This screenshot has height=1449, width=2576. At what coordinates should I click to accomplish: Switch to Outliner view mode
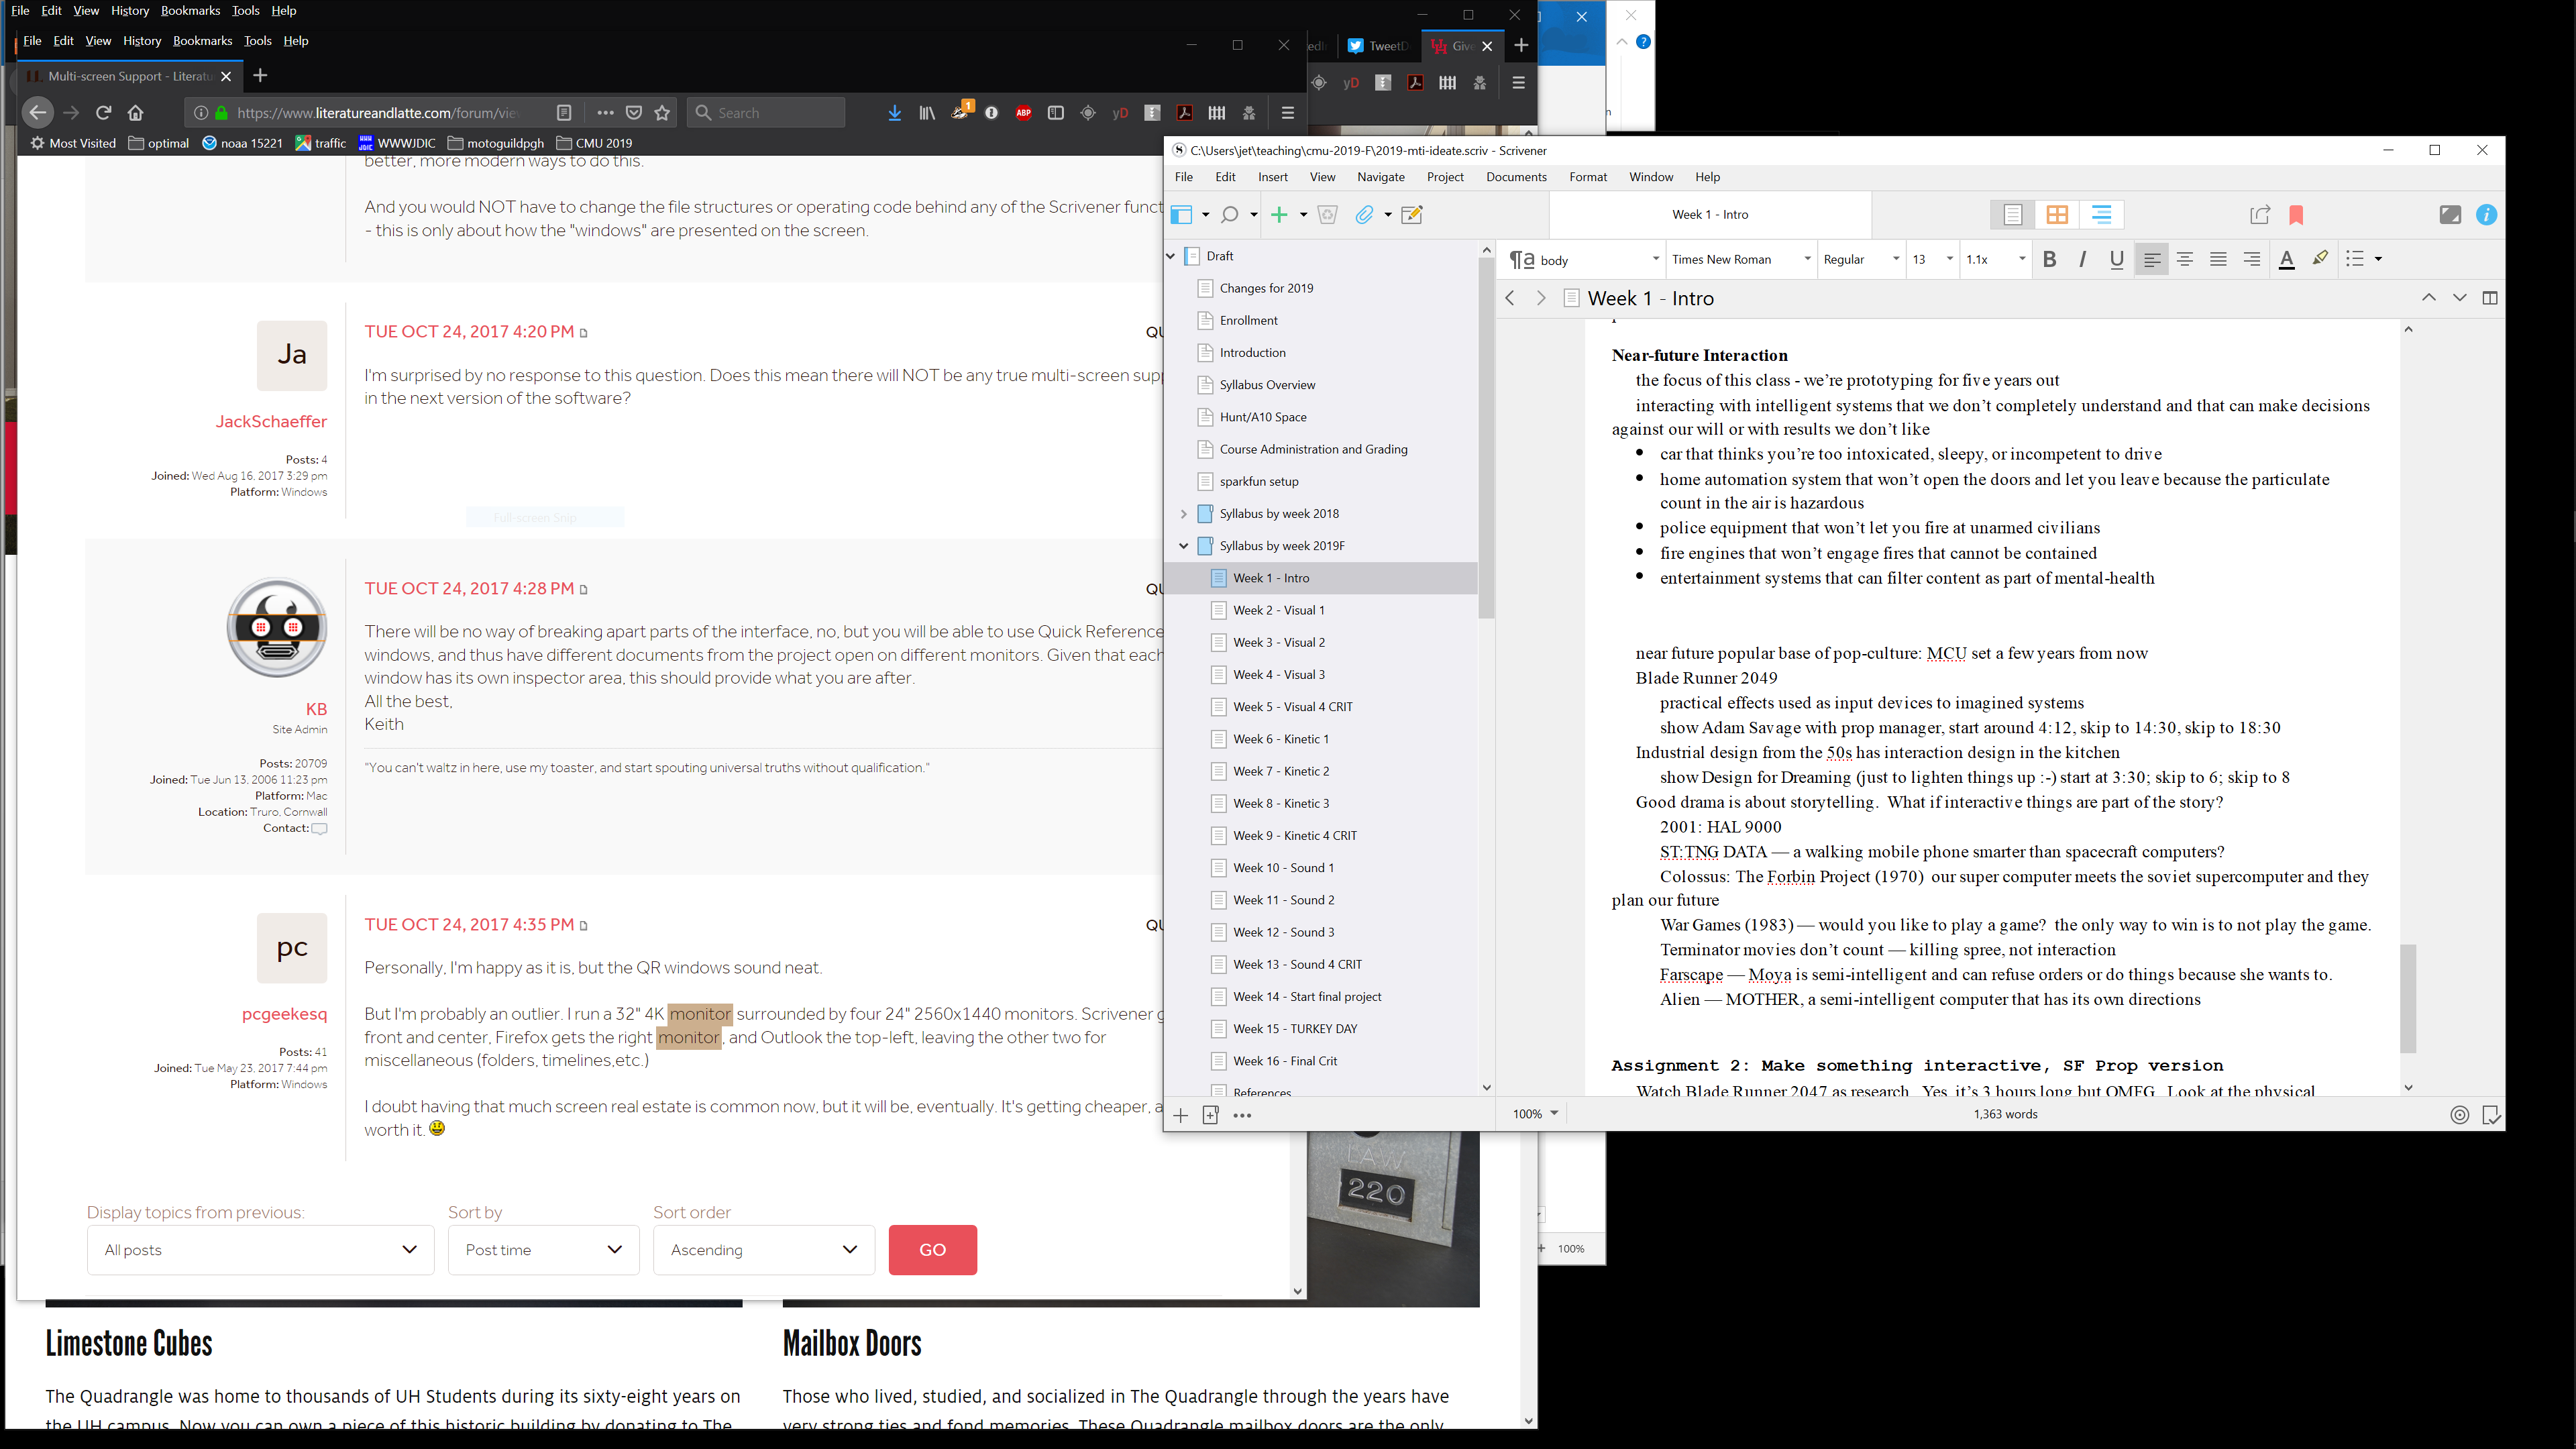pos(2101,215)
